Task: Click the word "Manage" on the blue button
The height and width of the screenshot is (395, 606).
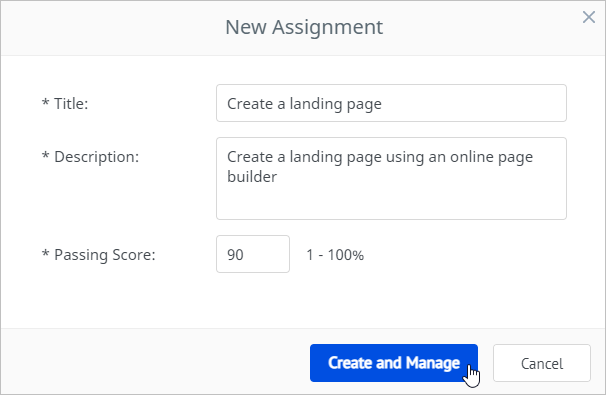Action: click(x=433, y=363)
